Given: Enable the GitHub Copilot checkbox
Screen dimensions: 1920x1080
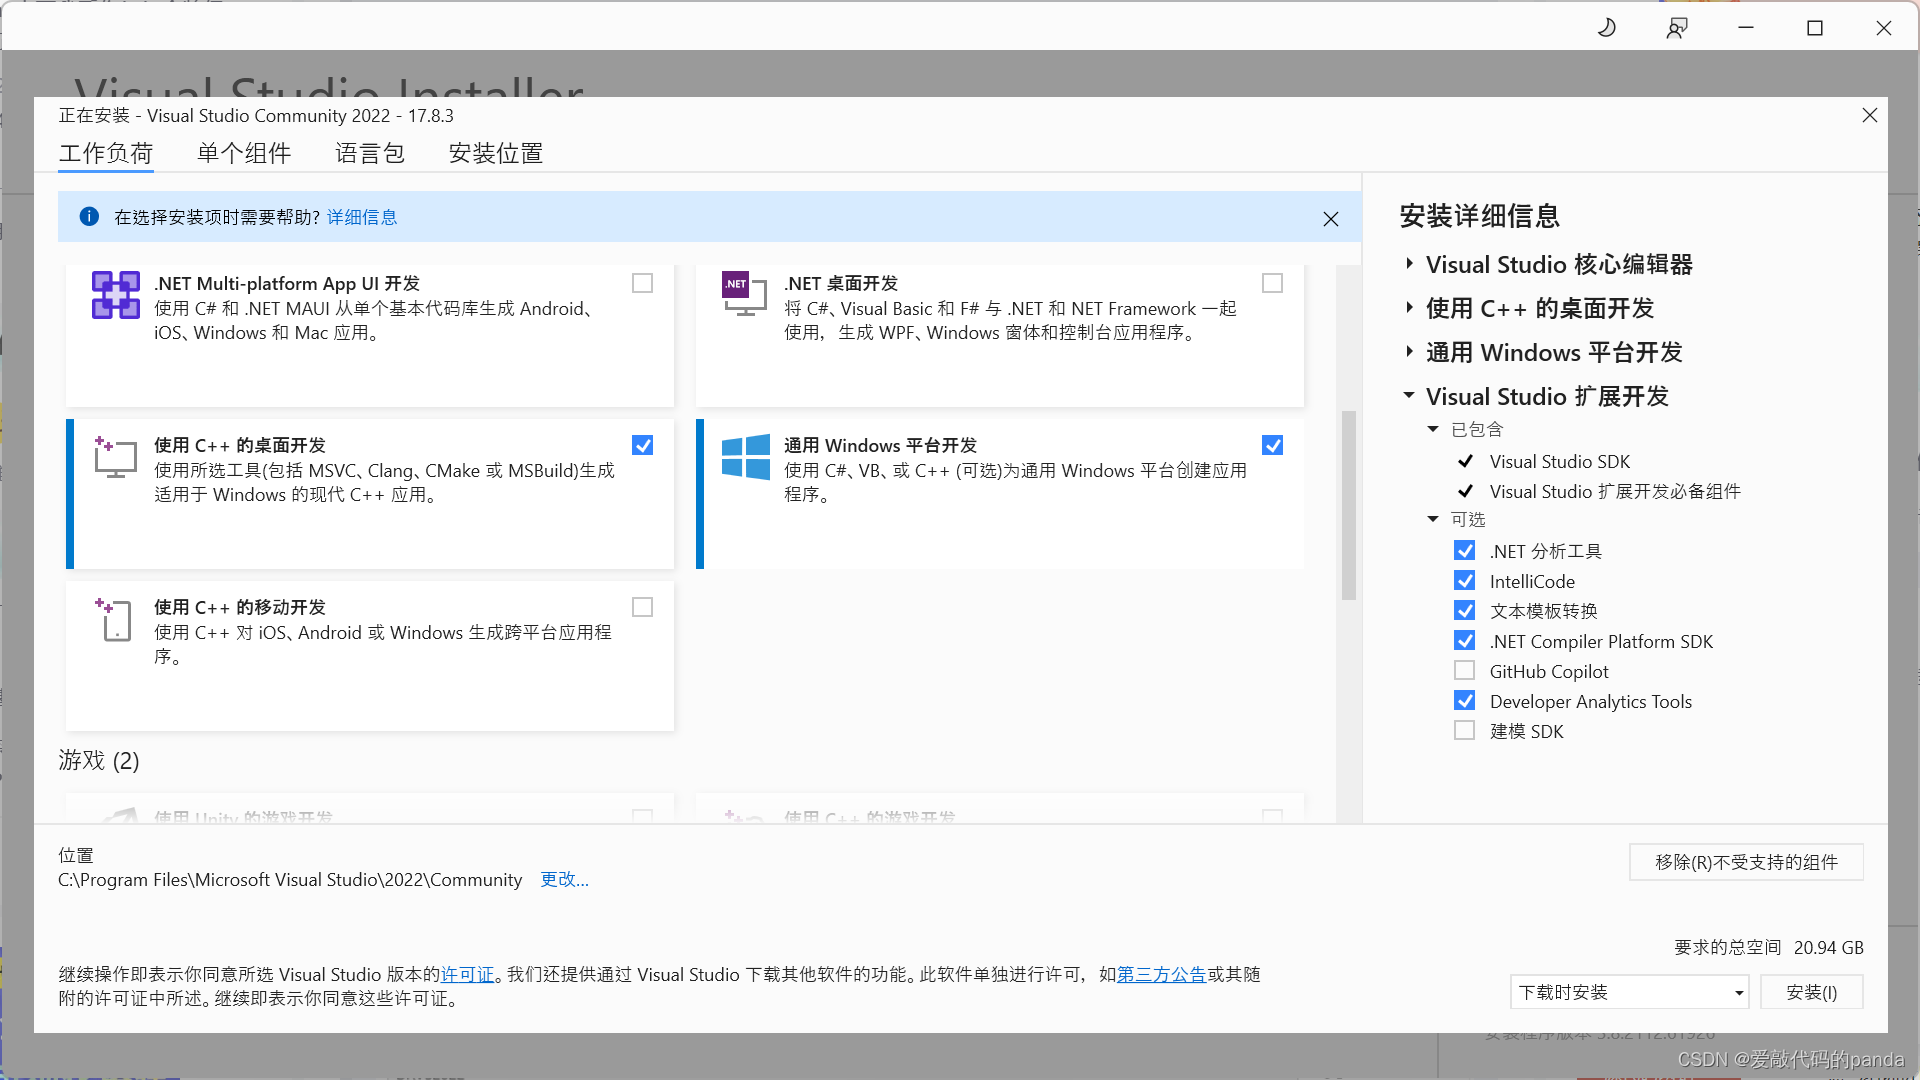Looking at the screenshot, I should [1465, 670].
